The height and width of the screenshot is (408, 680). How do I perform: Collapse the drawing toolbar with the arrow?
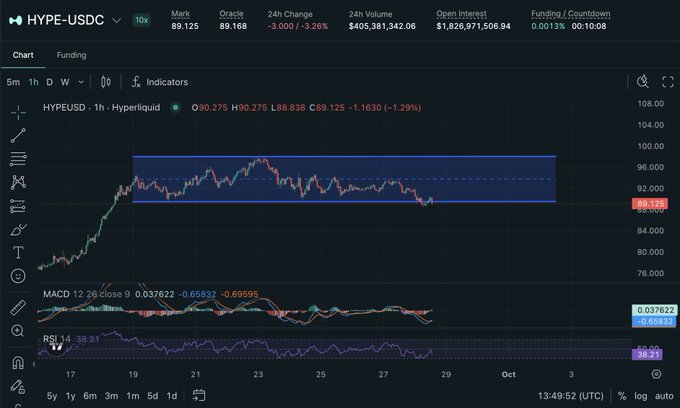tap(34, 364)
